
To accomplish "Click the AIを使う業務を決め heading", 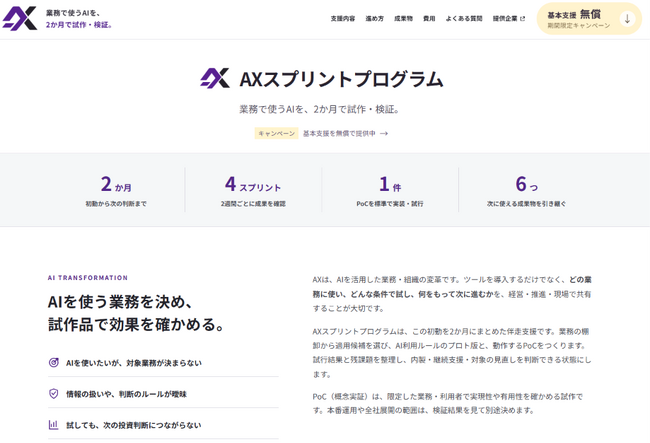I will point(136,313).
